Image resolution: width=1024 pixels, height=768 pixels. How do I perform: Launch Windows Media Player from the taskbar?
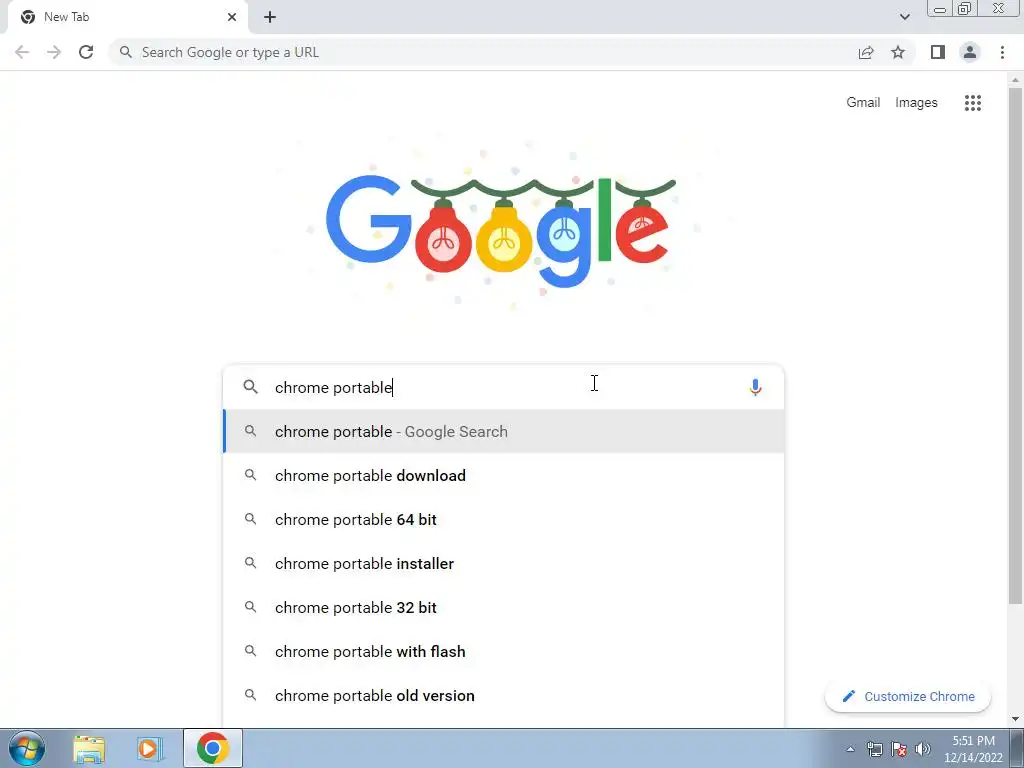click(149, 748)
